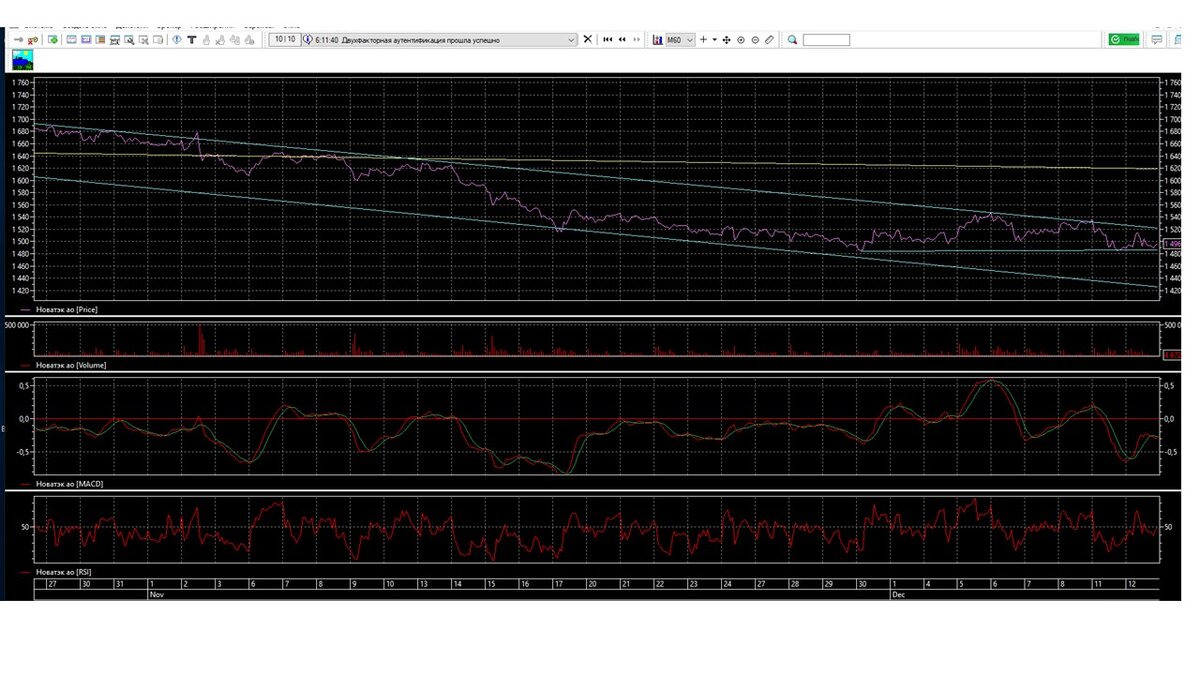Click the 'Новатэк ао [Volume]' legend label
The height and width of the screenshot is (675, 1200).
71,365
